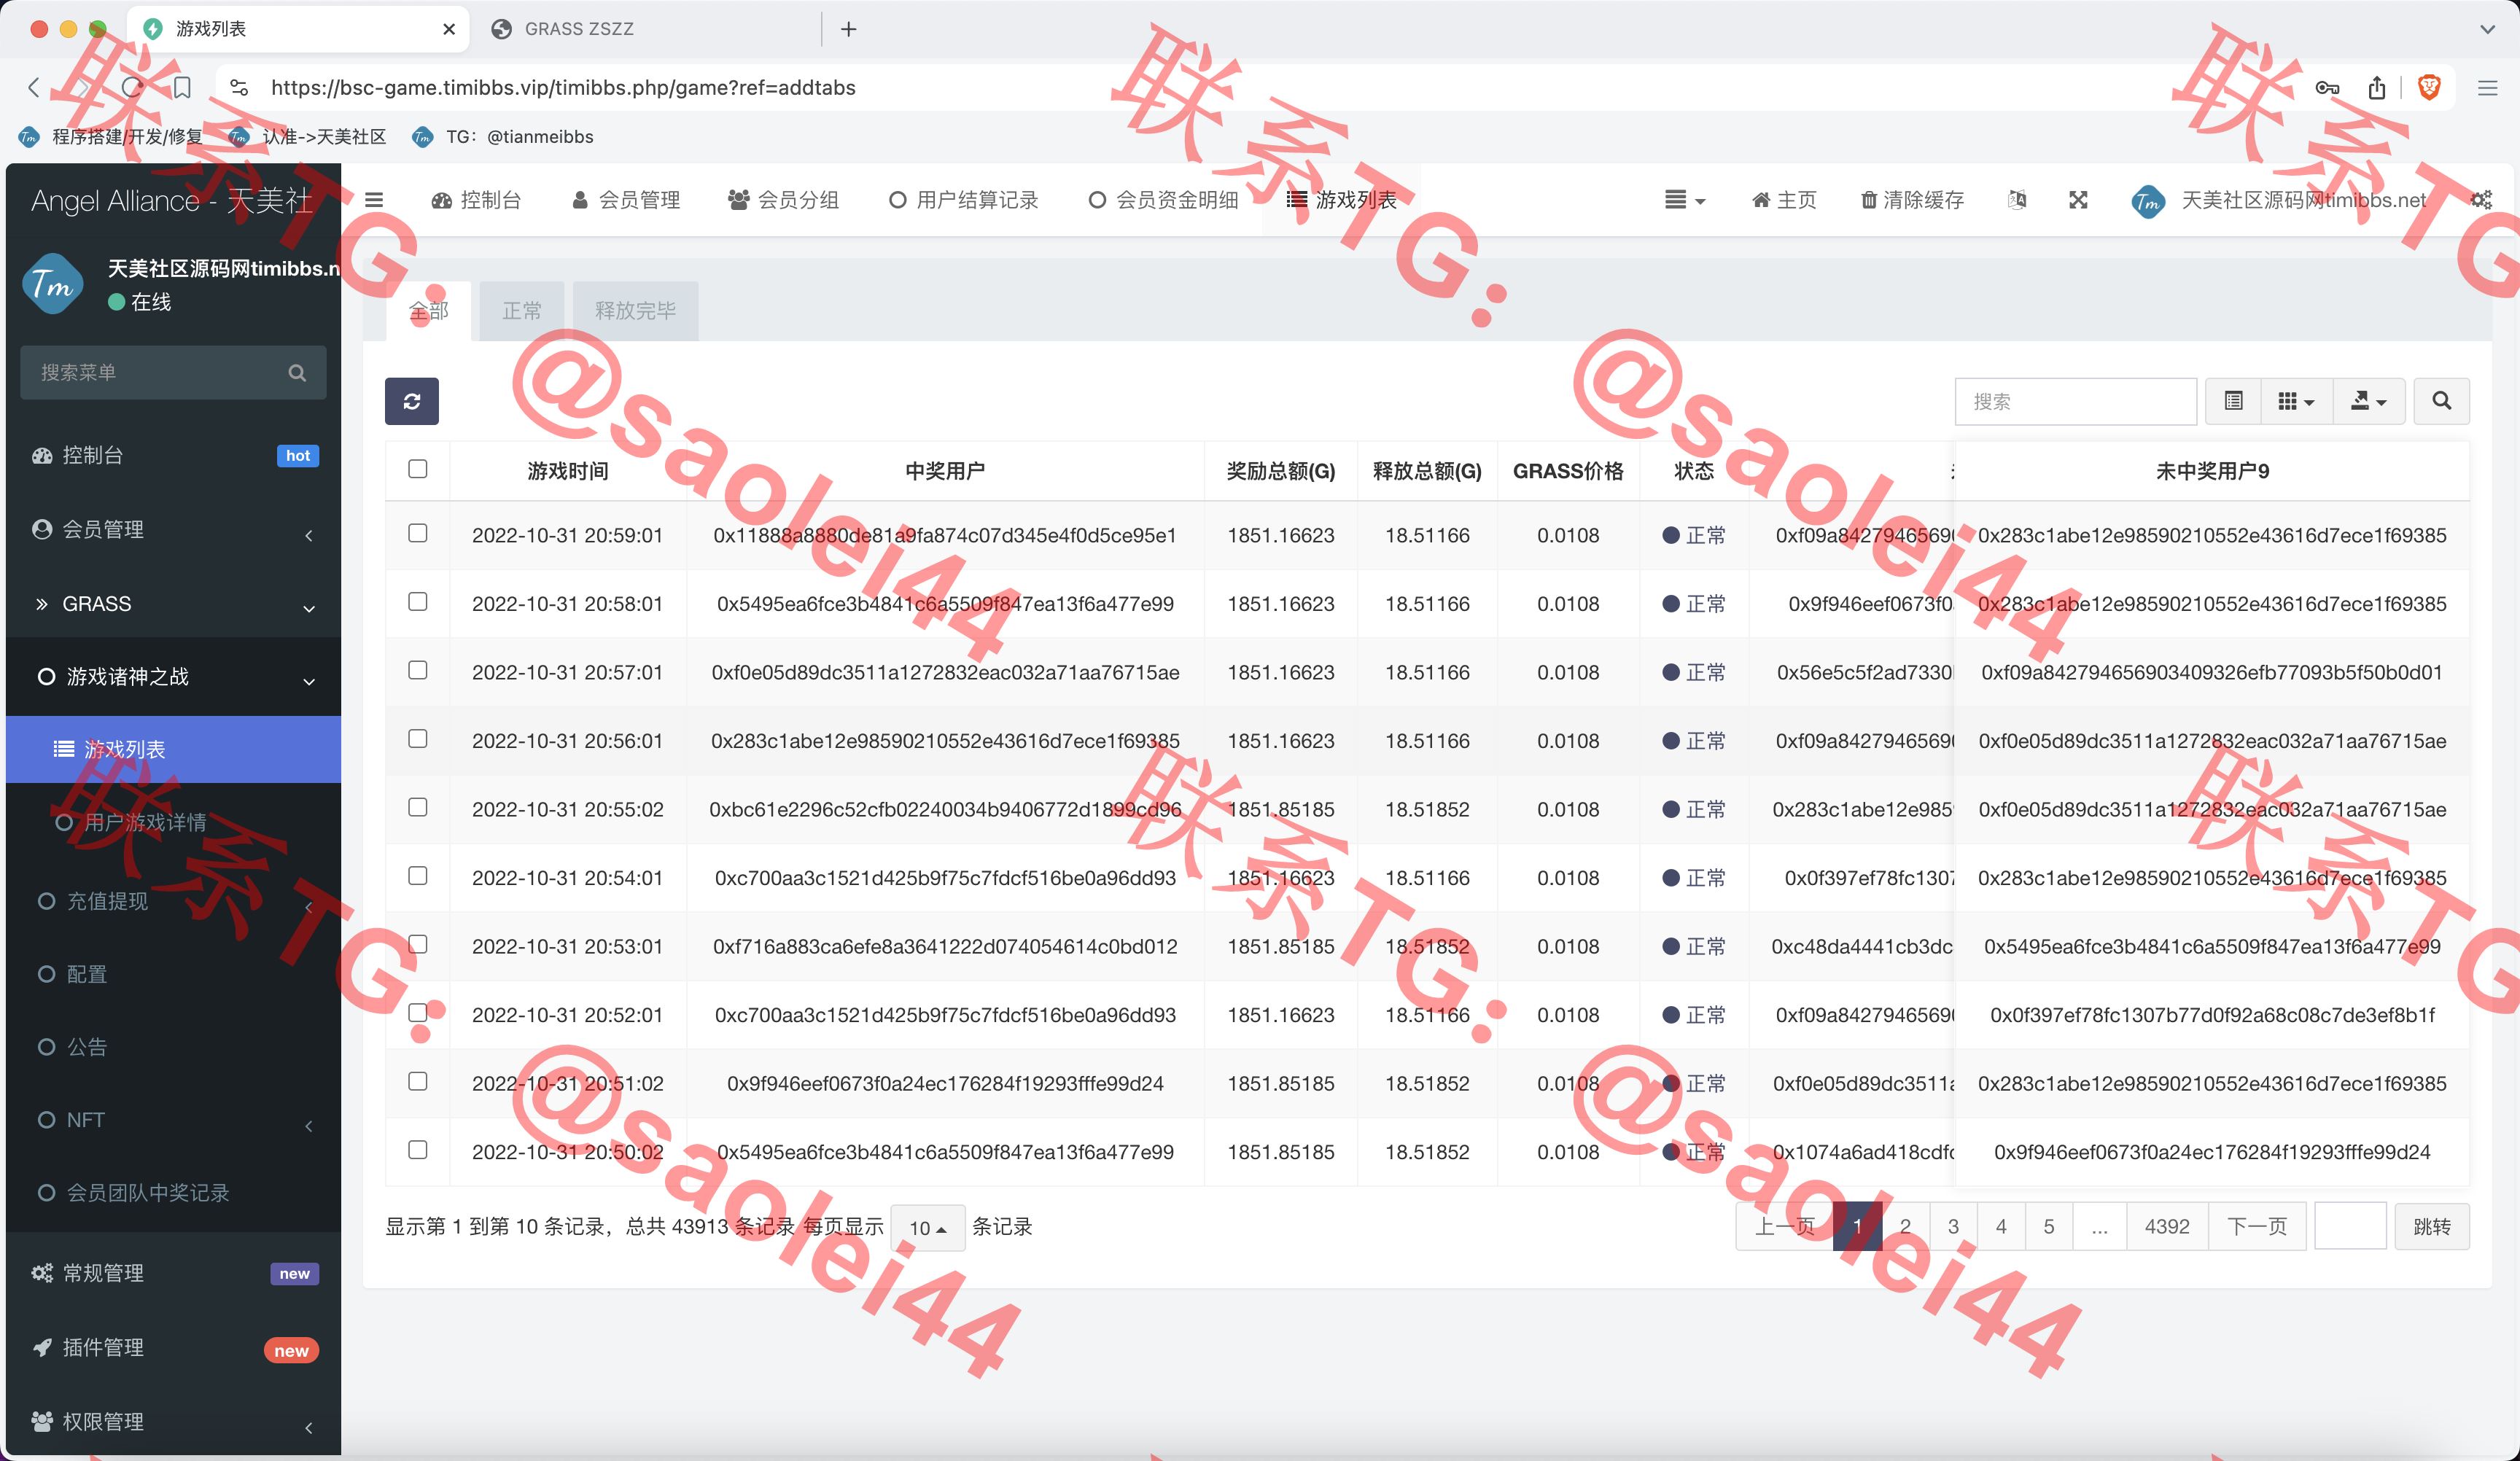Collapse the GRASS sidebar section
This screenshot has height=1461, width=2520.
coord(173,604)
